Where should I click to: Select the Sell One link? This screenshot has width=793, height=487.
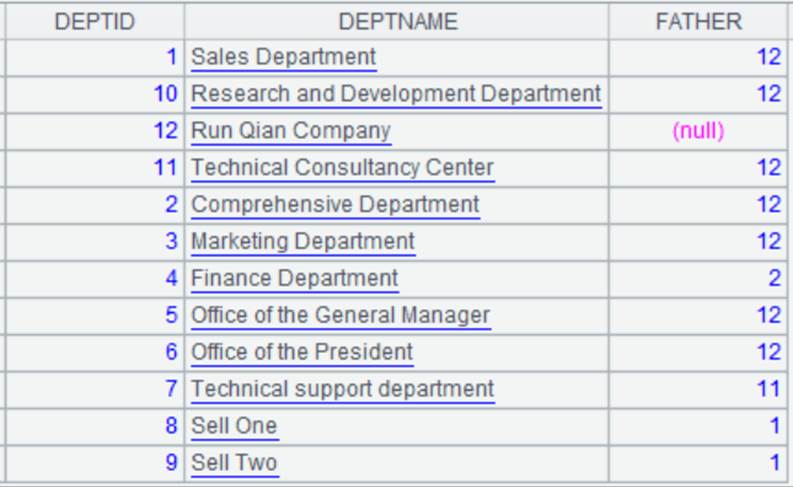[x=235, y=426]
